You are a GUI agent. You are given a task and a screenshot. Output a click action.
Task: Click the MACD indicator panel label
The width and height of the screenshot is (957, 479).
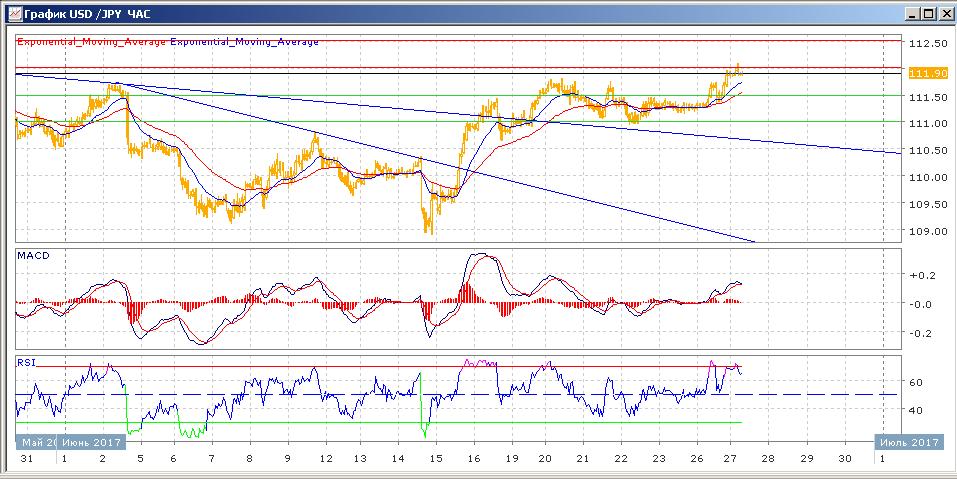tap(33, 256)
